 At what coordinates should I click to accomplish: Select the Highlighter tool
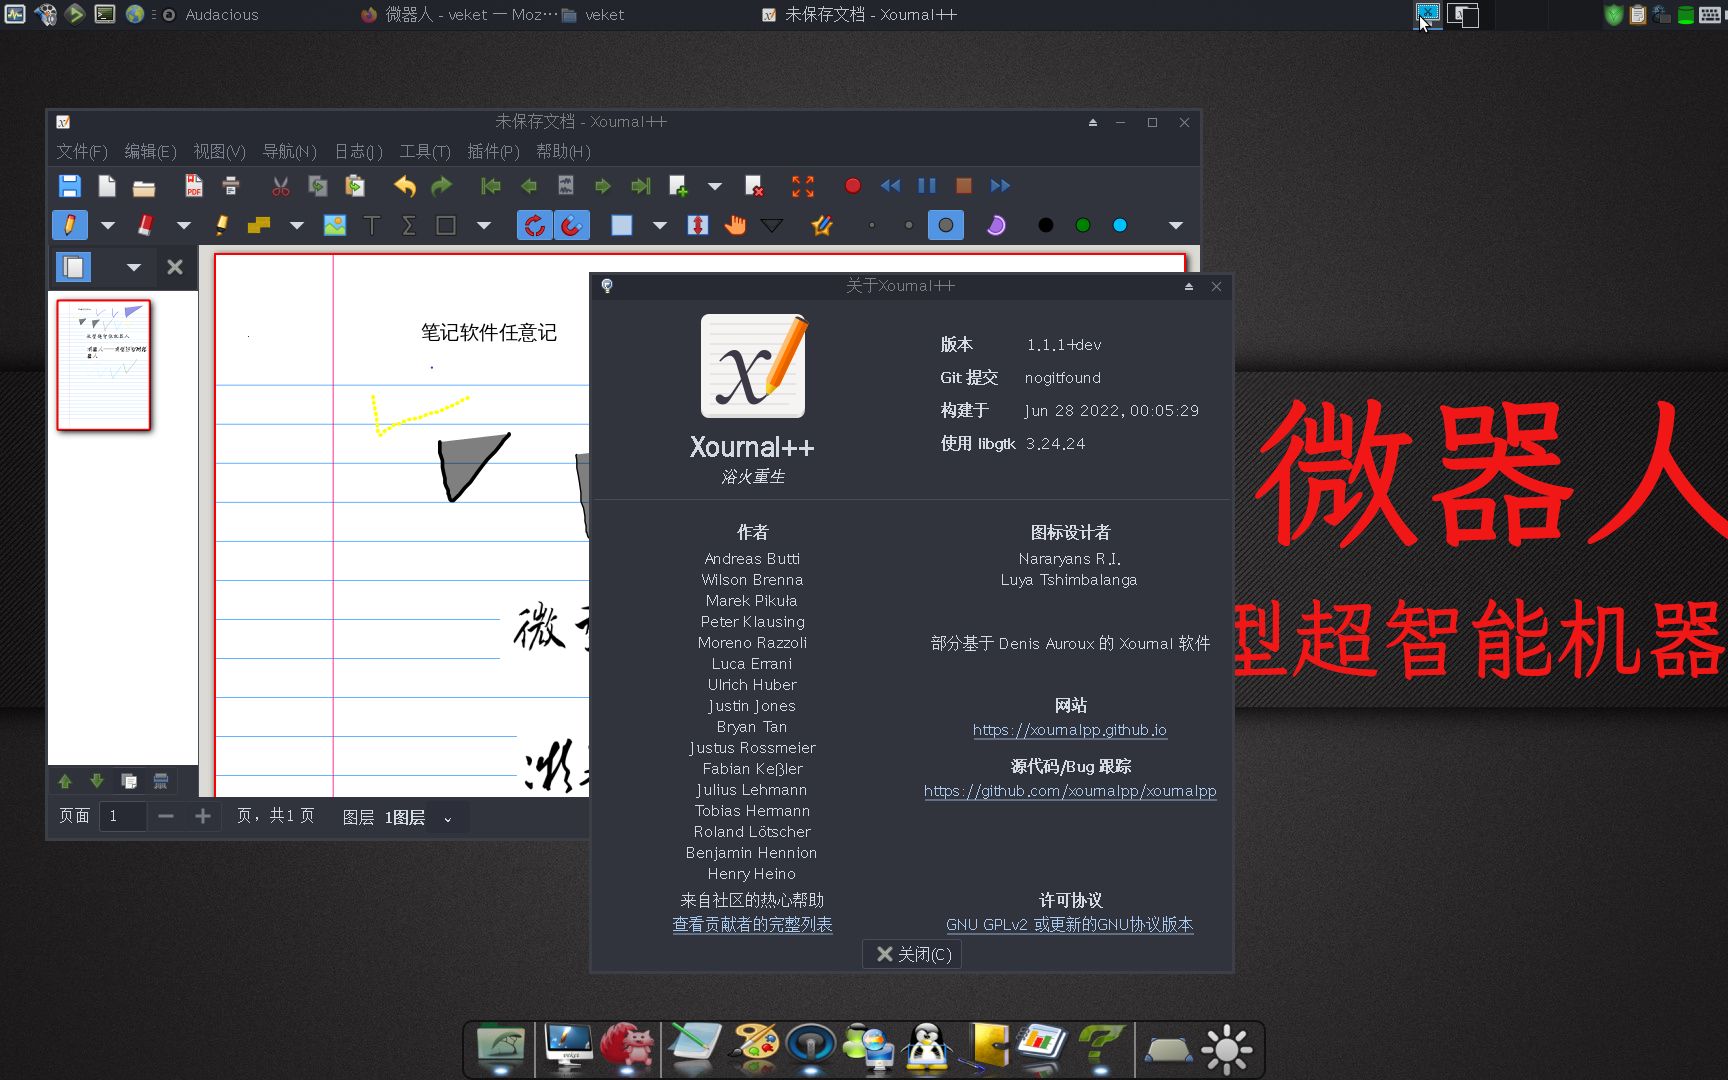click(222, 225)
